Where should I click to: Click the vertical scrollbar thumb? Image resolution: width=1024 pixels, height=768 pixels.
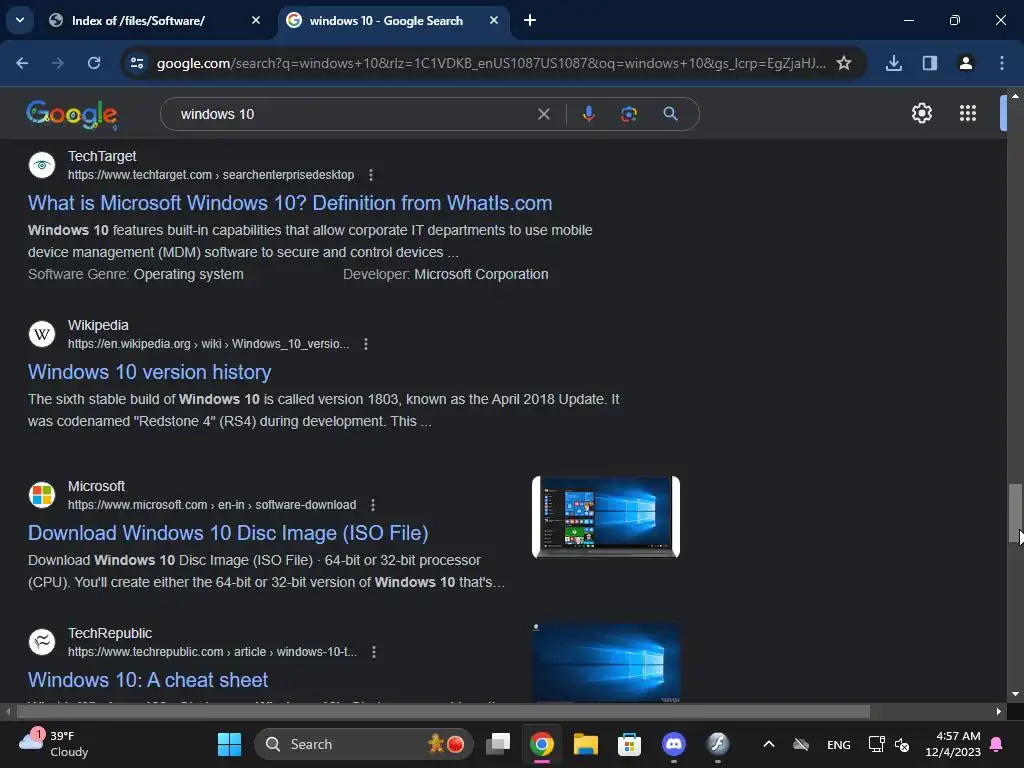(1014, 512)
